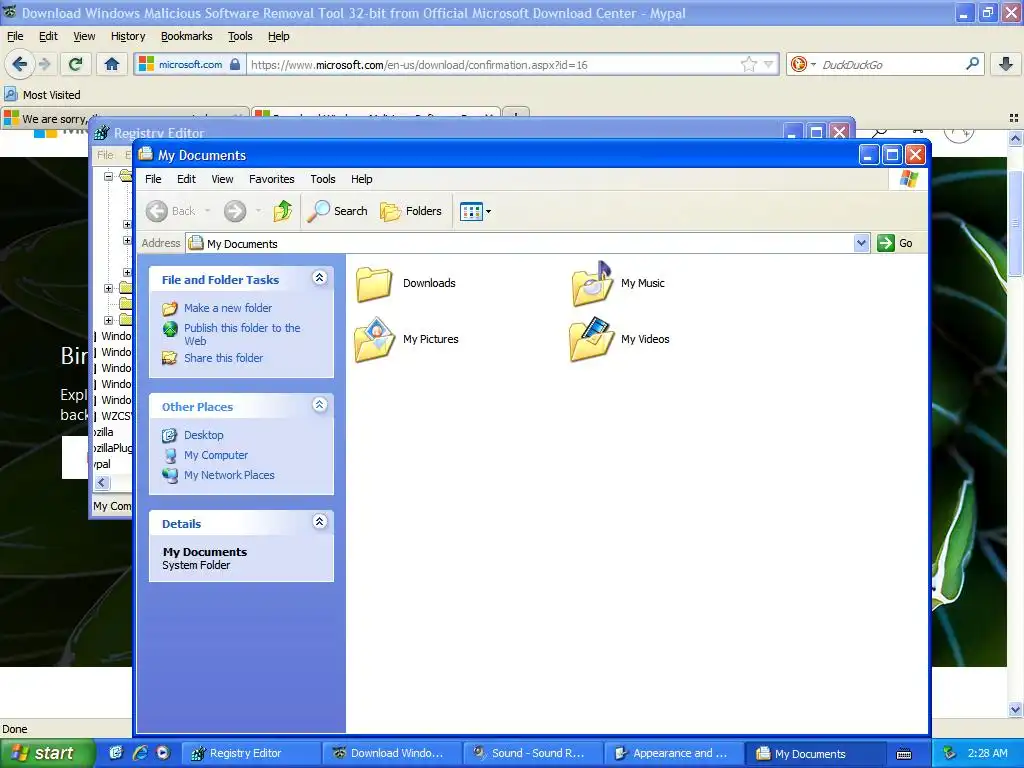Click the Search toolbar button

tap(338, 211)
